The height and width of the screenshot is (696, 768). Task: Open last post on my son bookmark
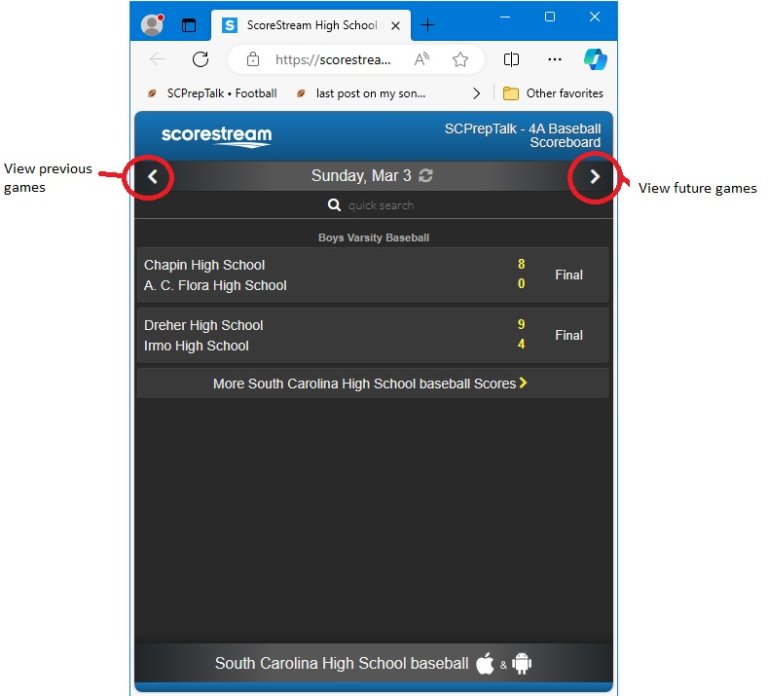pos(361,93)
